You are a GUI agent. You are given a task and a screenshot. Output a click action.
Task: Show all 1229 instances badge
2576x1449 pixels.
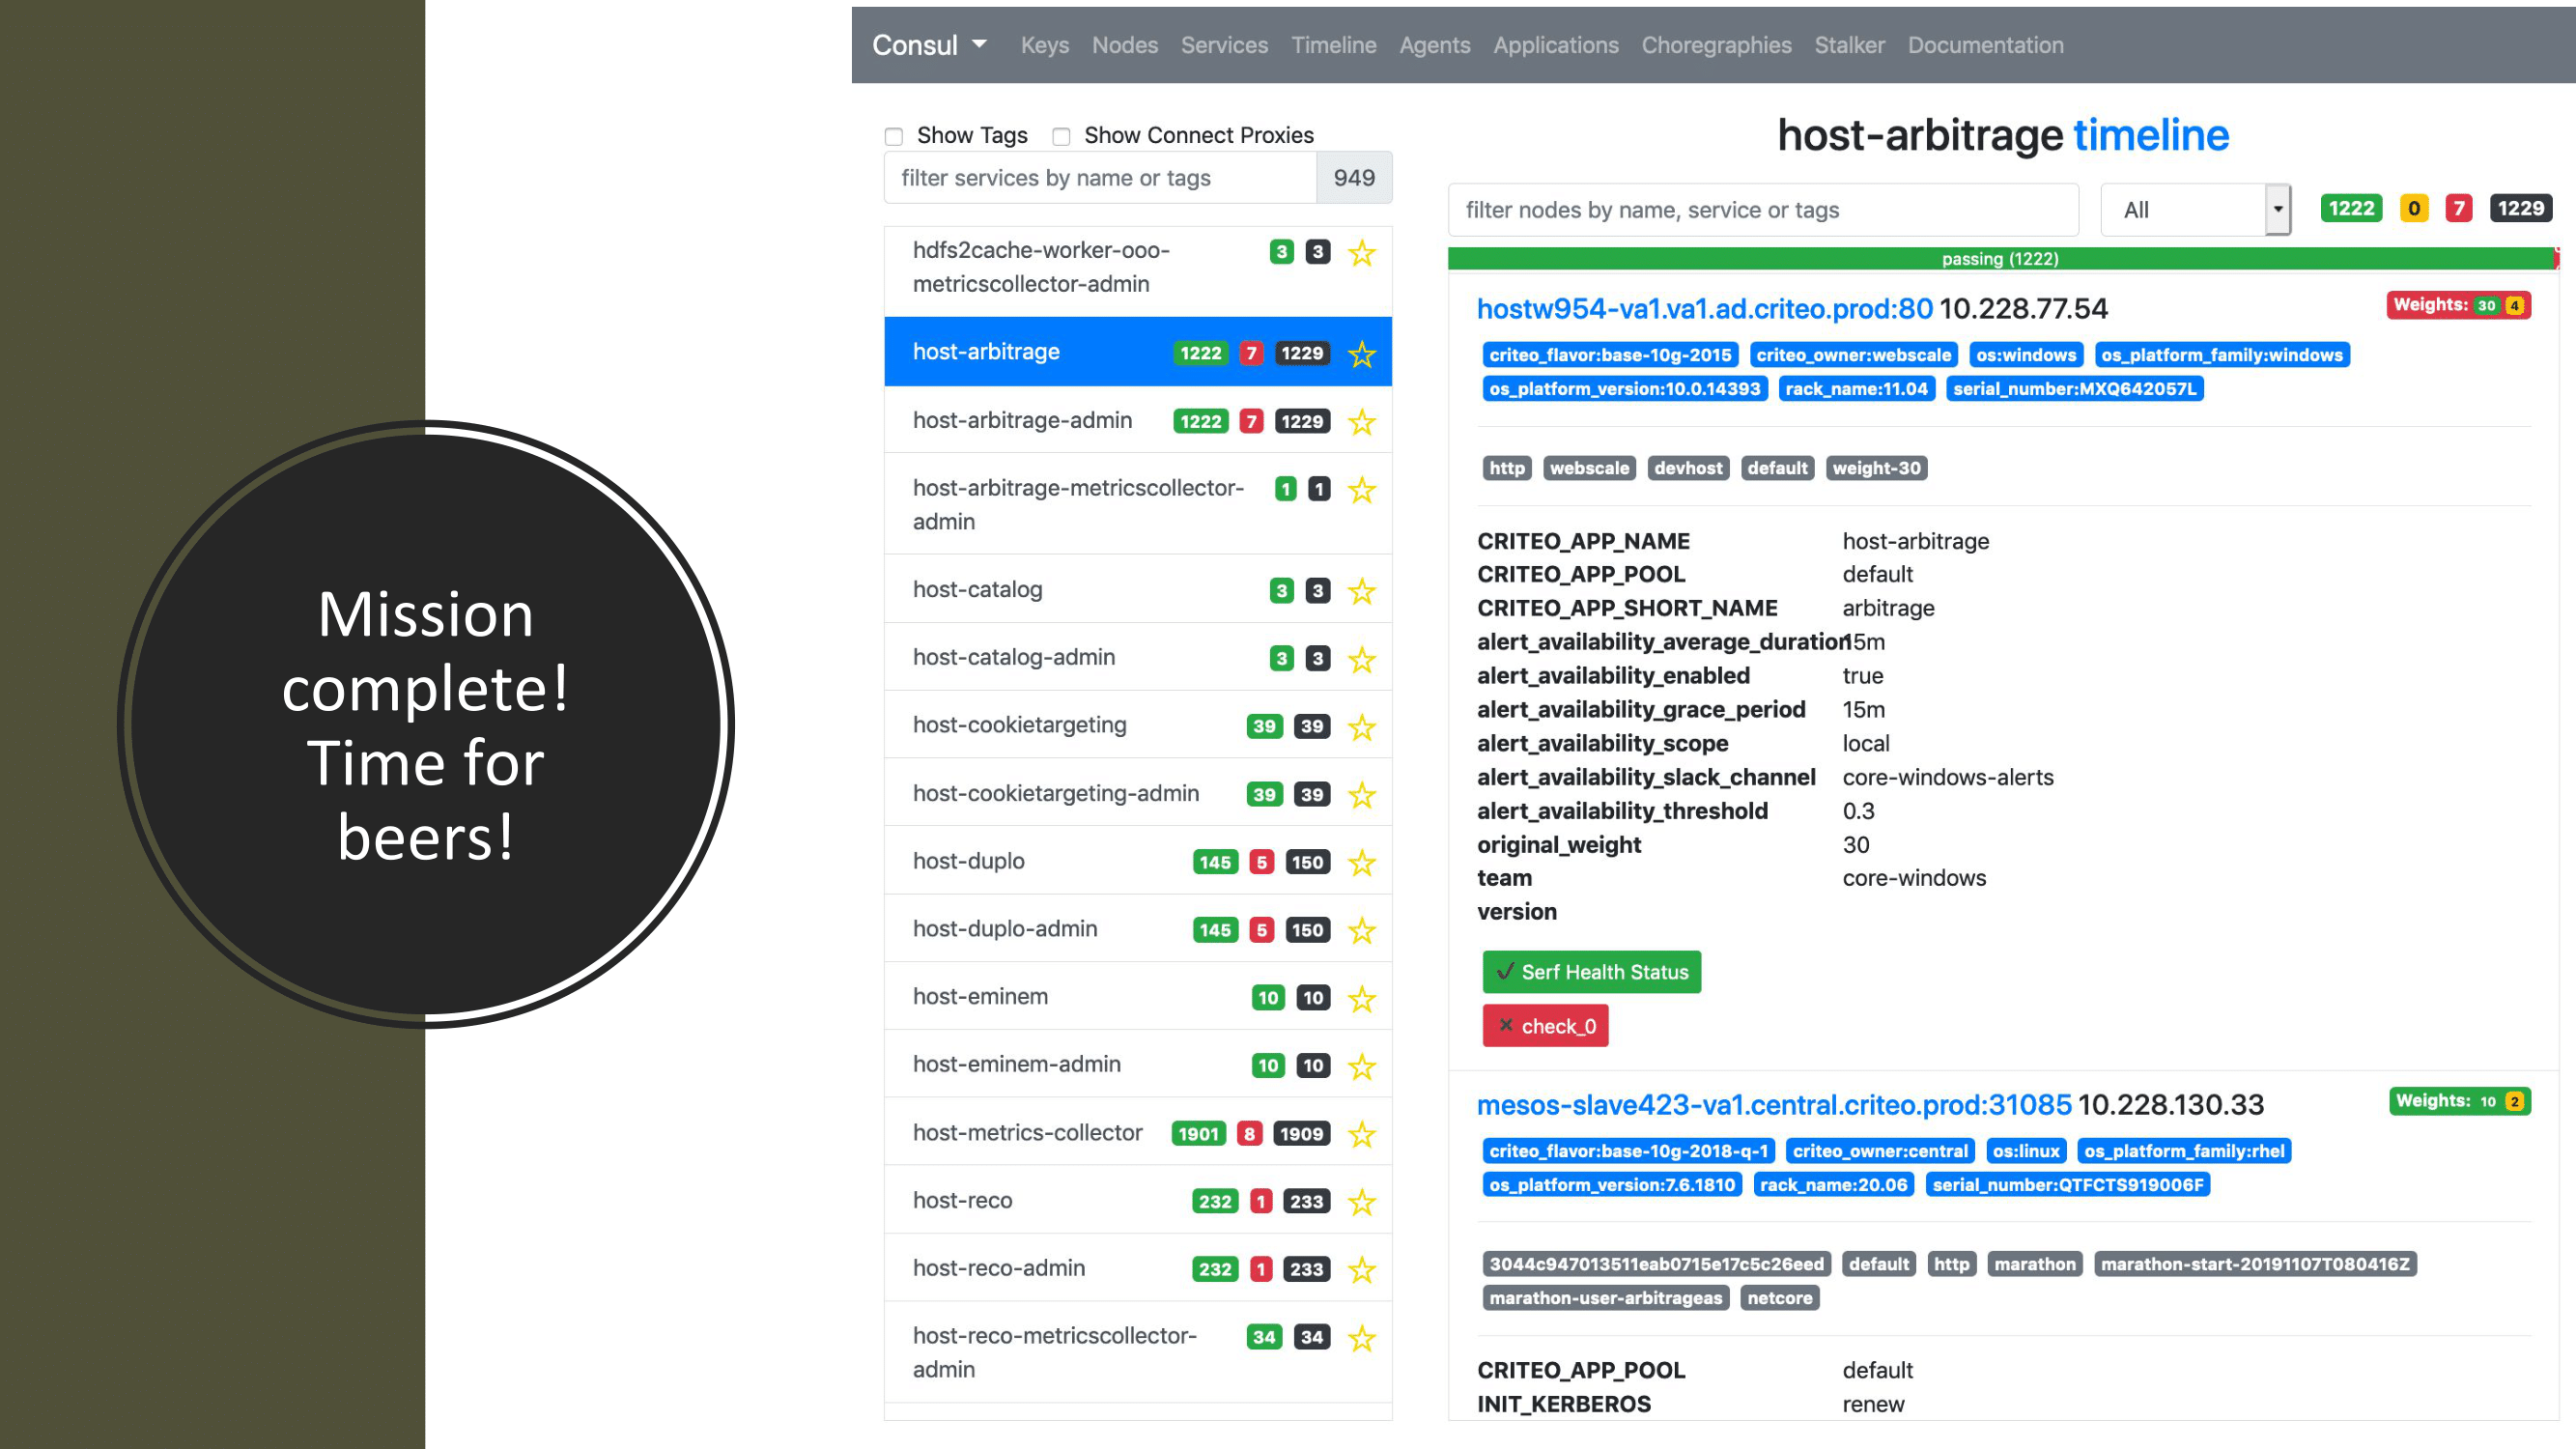(x=2520, y=208)
